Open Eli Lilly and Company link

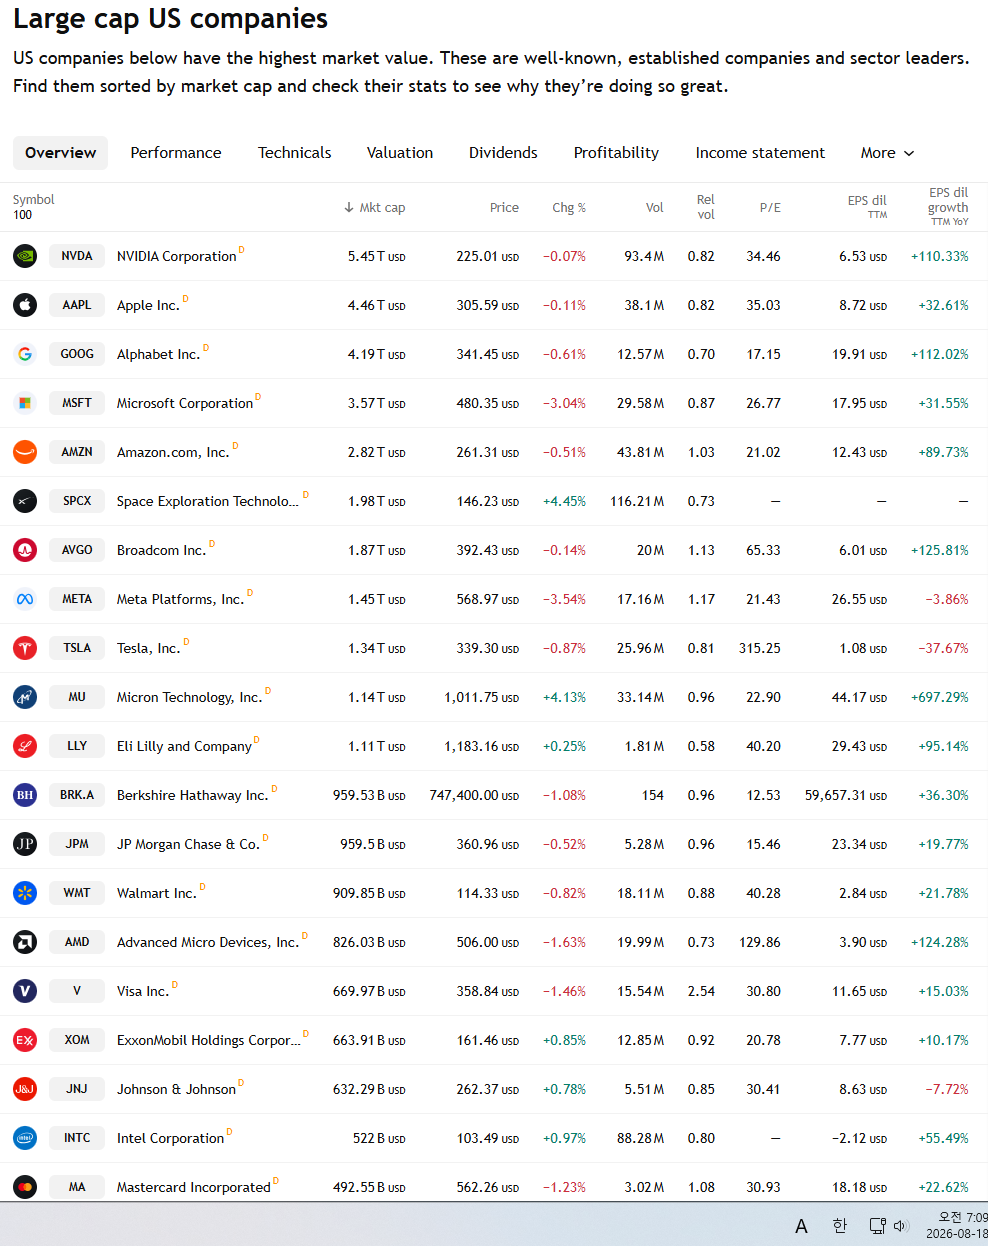[184, 746]
